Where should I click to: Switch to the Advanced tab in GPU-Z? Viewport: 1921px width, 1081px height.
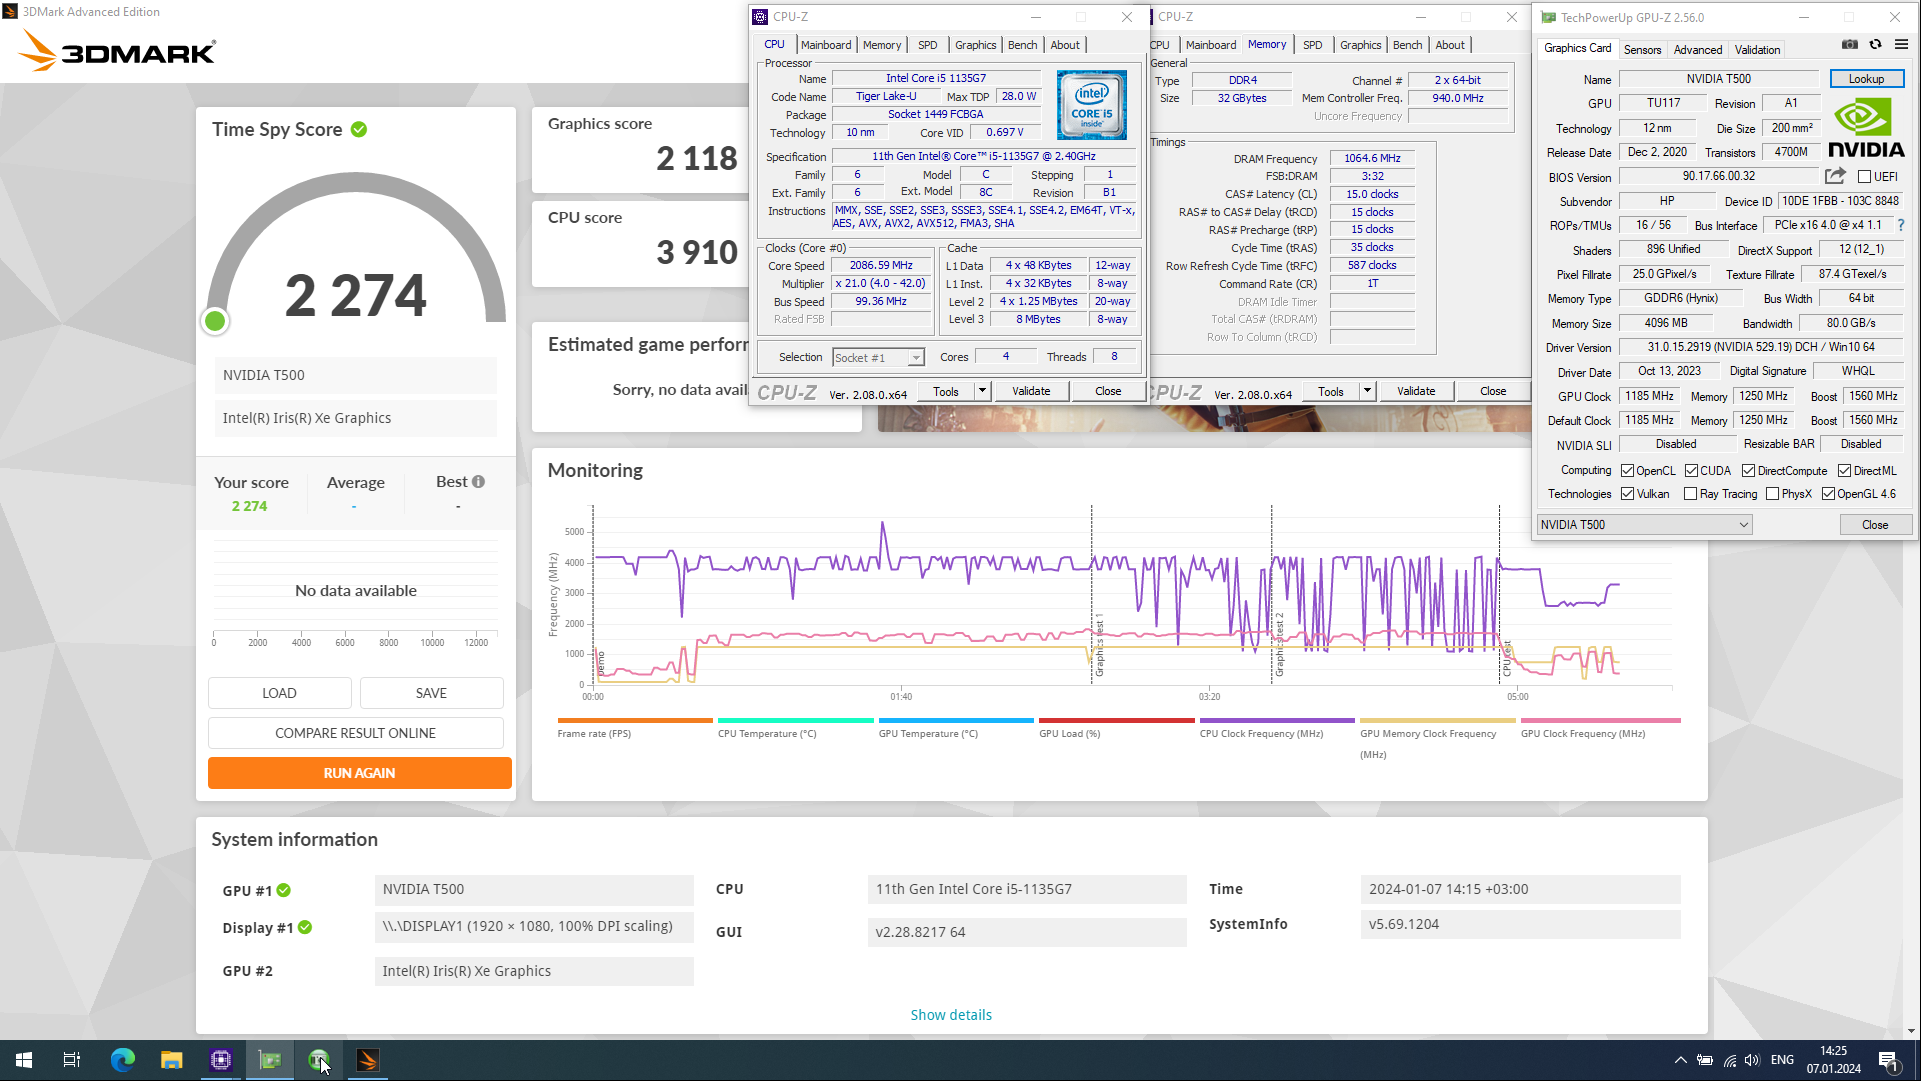pyautogui.click(x=1697, y=50)
